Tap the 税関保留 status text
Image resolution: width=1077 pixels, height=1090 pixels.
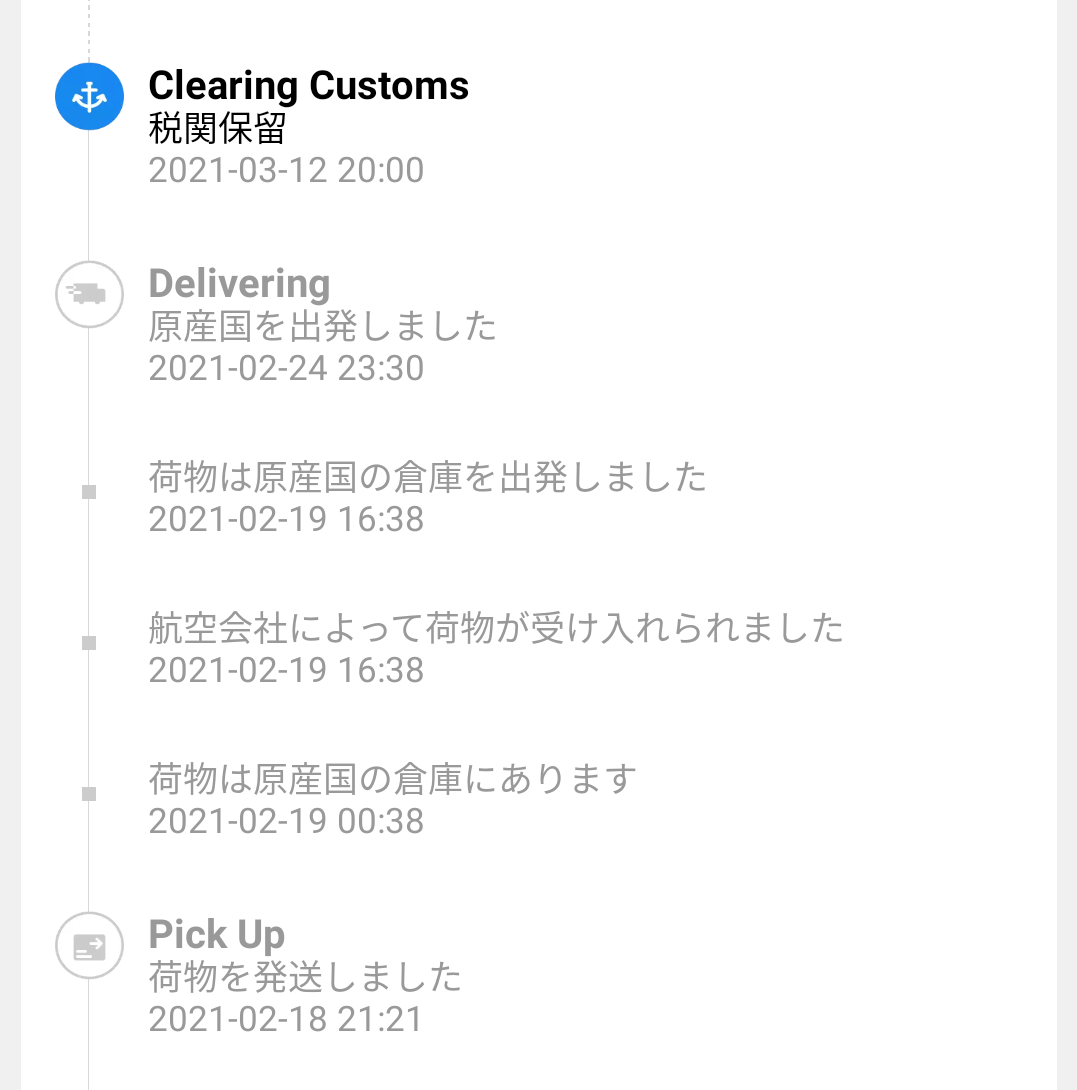tap(217, 128)
